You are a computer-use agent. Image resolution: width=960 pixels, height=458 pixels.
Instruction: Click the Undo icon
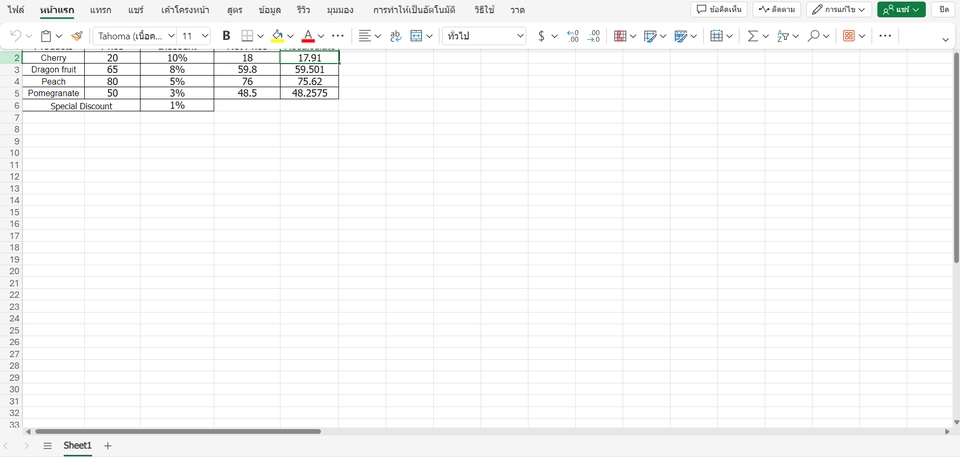pos(17,36)
